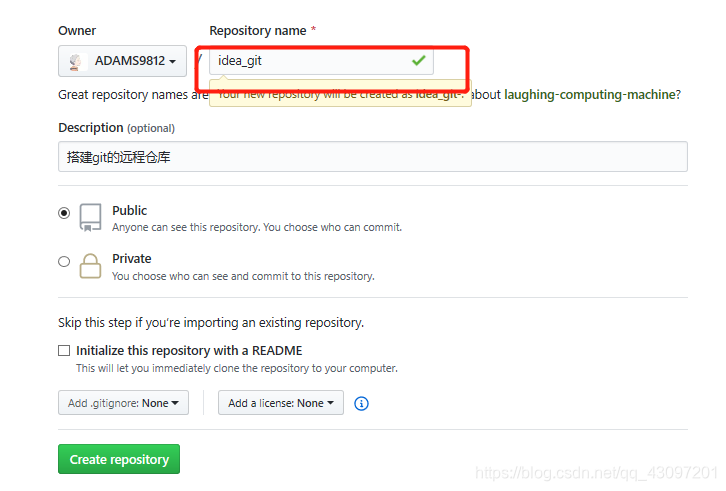This screenshot has width=726, height=491.
Task: Click the Create repository button
Action: (119, 459)
